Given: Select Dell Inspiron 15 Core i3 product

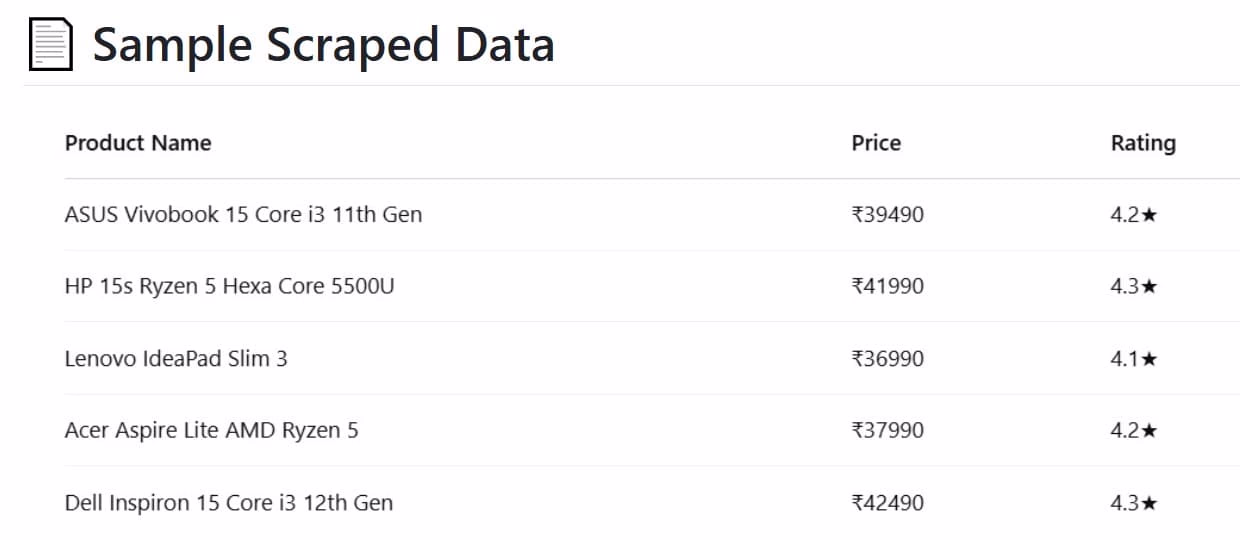Looking at the screenshot, I should 228,502.
